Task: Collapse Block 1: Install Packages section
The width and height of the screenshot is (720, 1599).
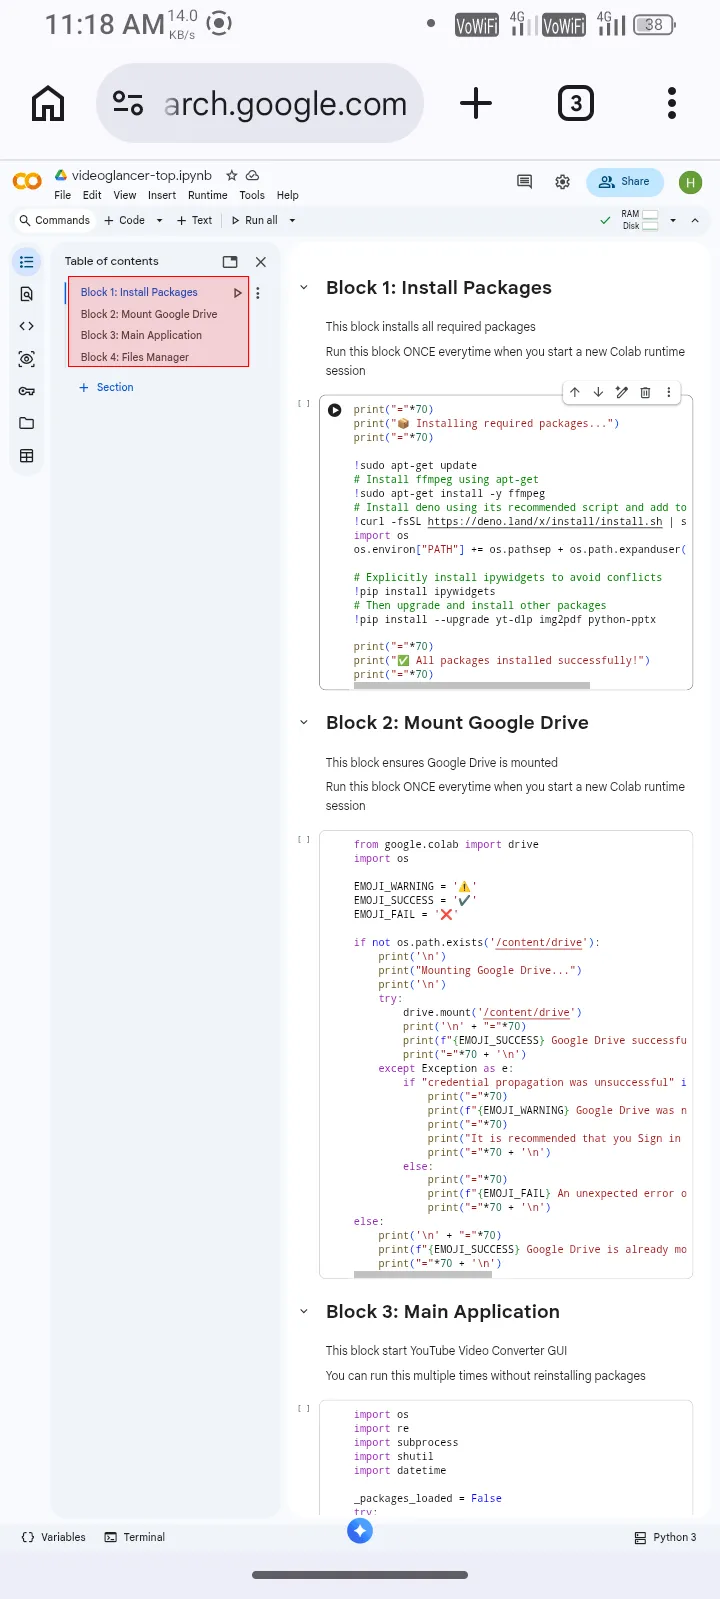Action: [304, 287]
